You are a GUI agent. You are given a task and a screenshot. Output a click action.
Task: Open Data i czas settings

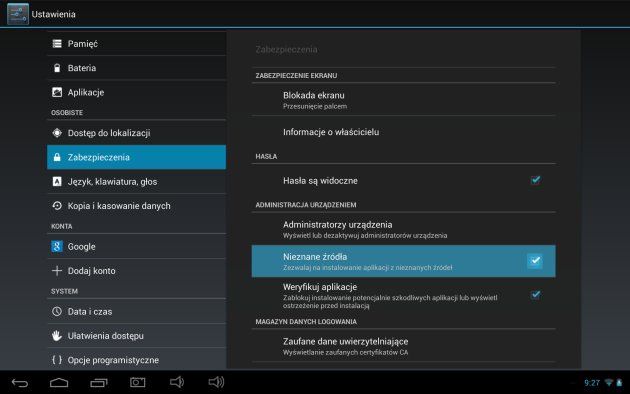pyautogui.click(x=136, y=311)
